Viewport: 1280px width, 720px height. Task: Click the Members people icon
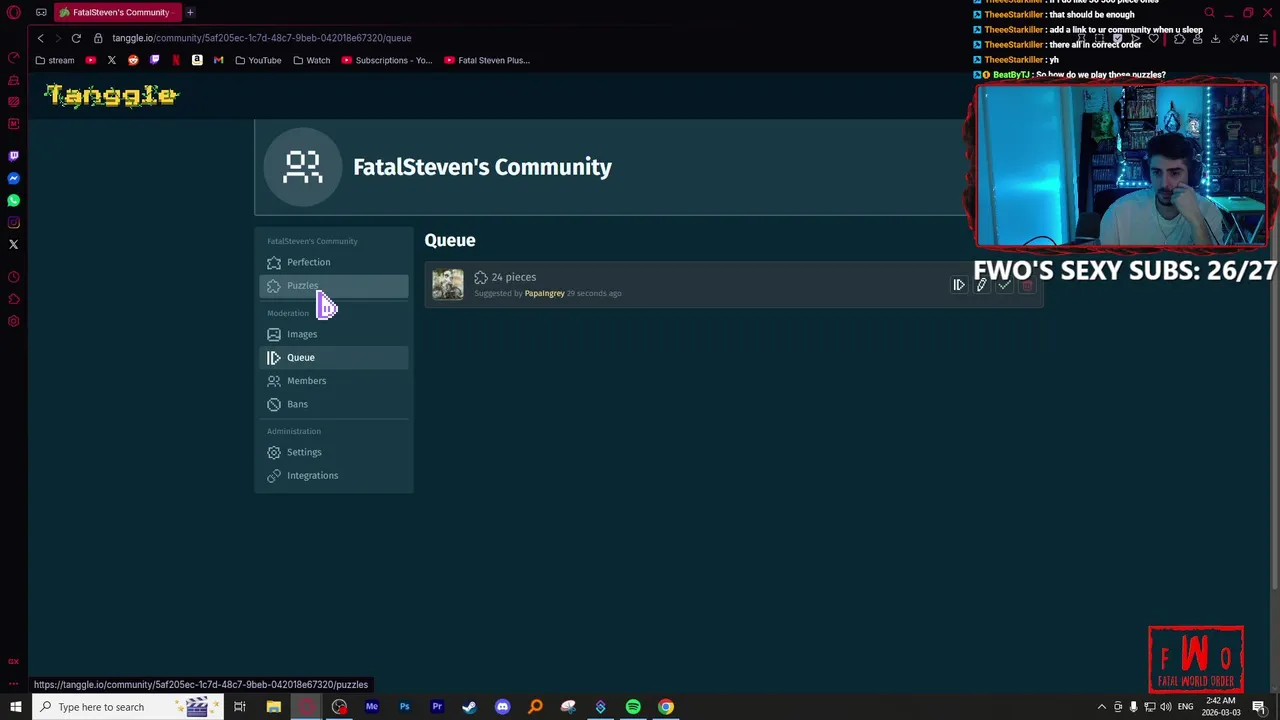[274, 381]
